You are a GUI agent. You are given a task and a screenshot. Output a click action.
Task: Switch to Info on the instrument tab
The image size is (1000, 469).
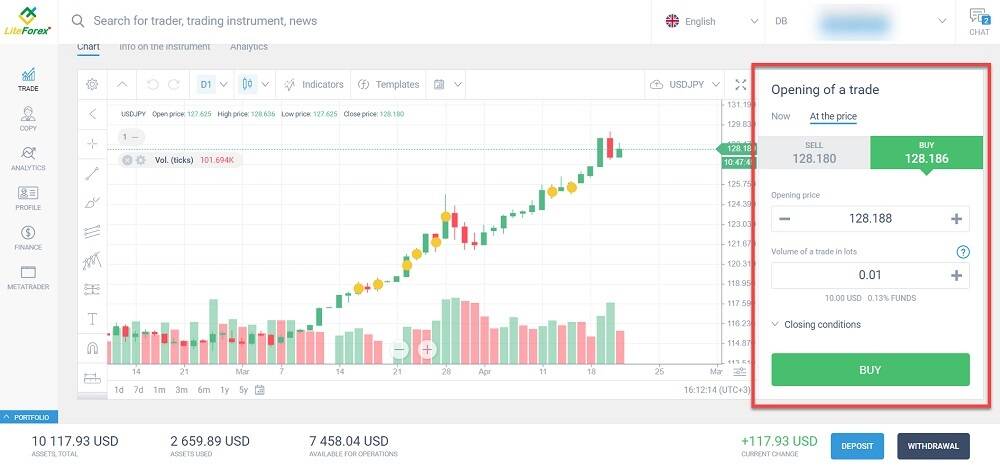pyautogui.click(x=165, y=47)
